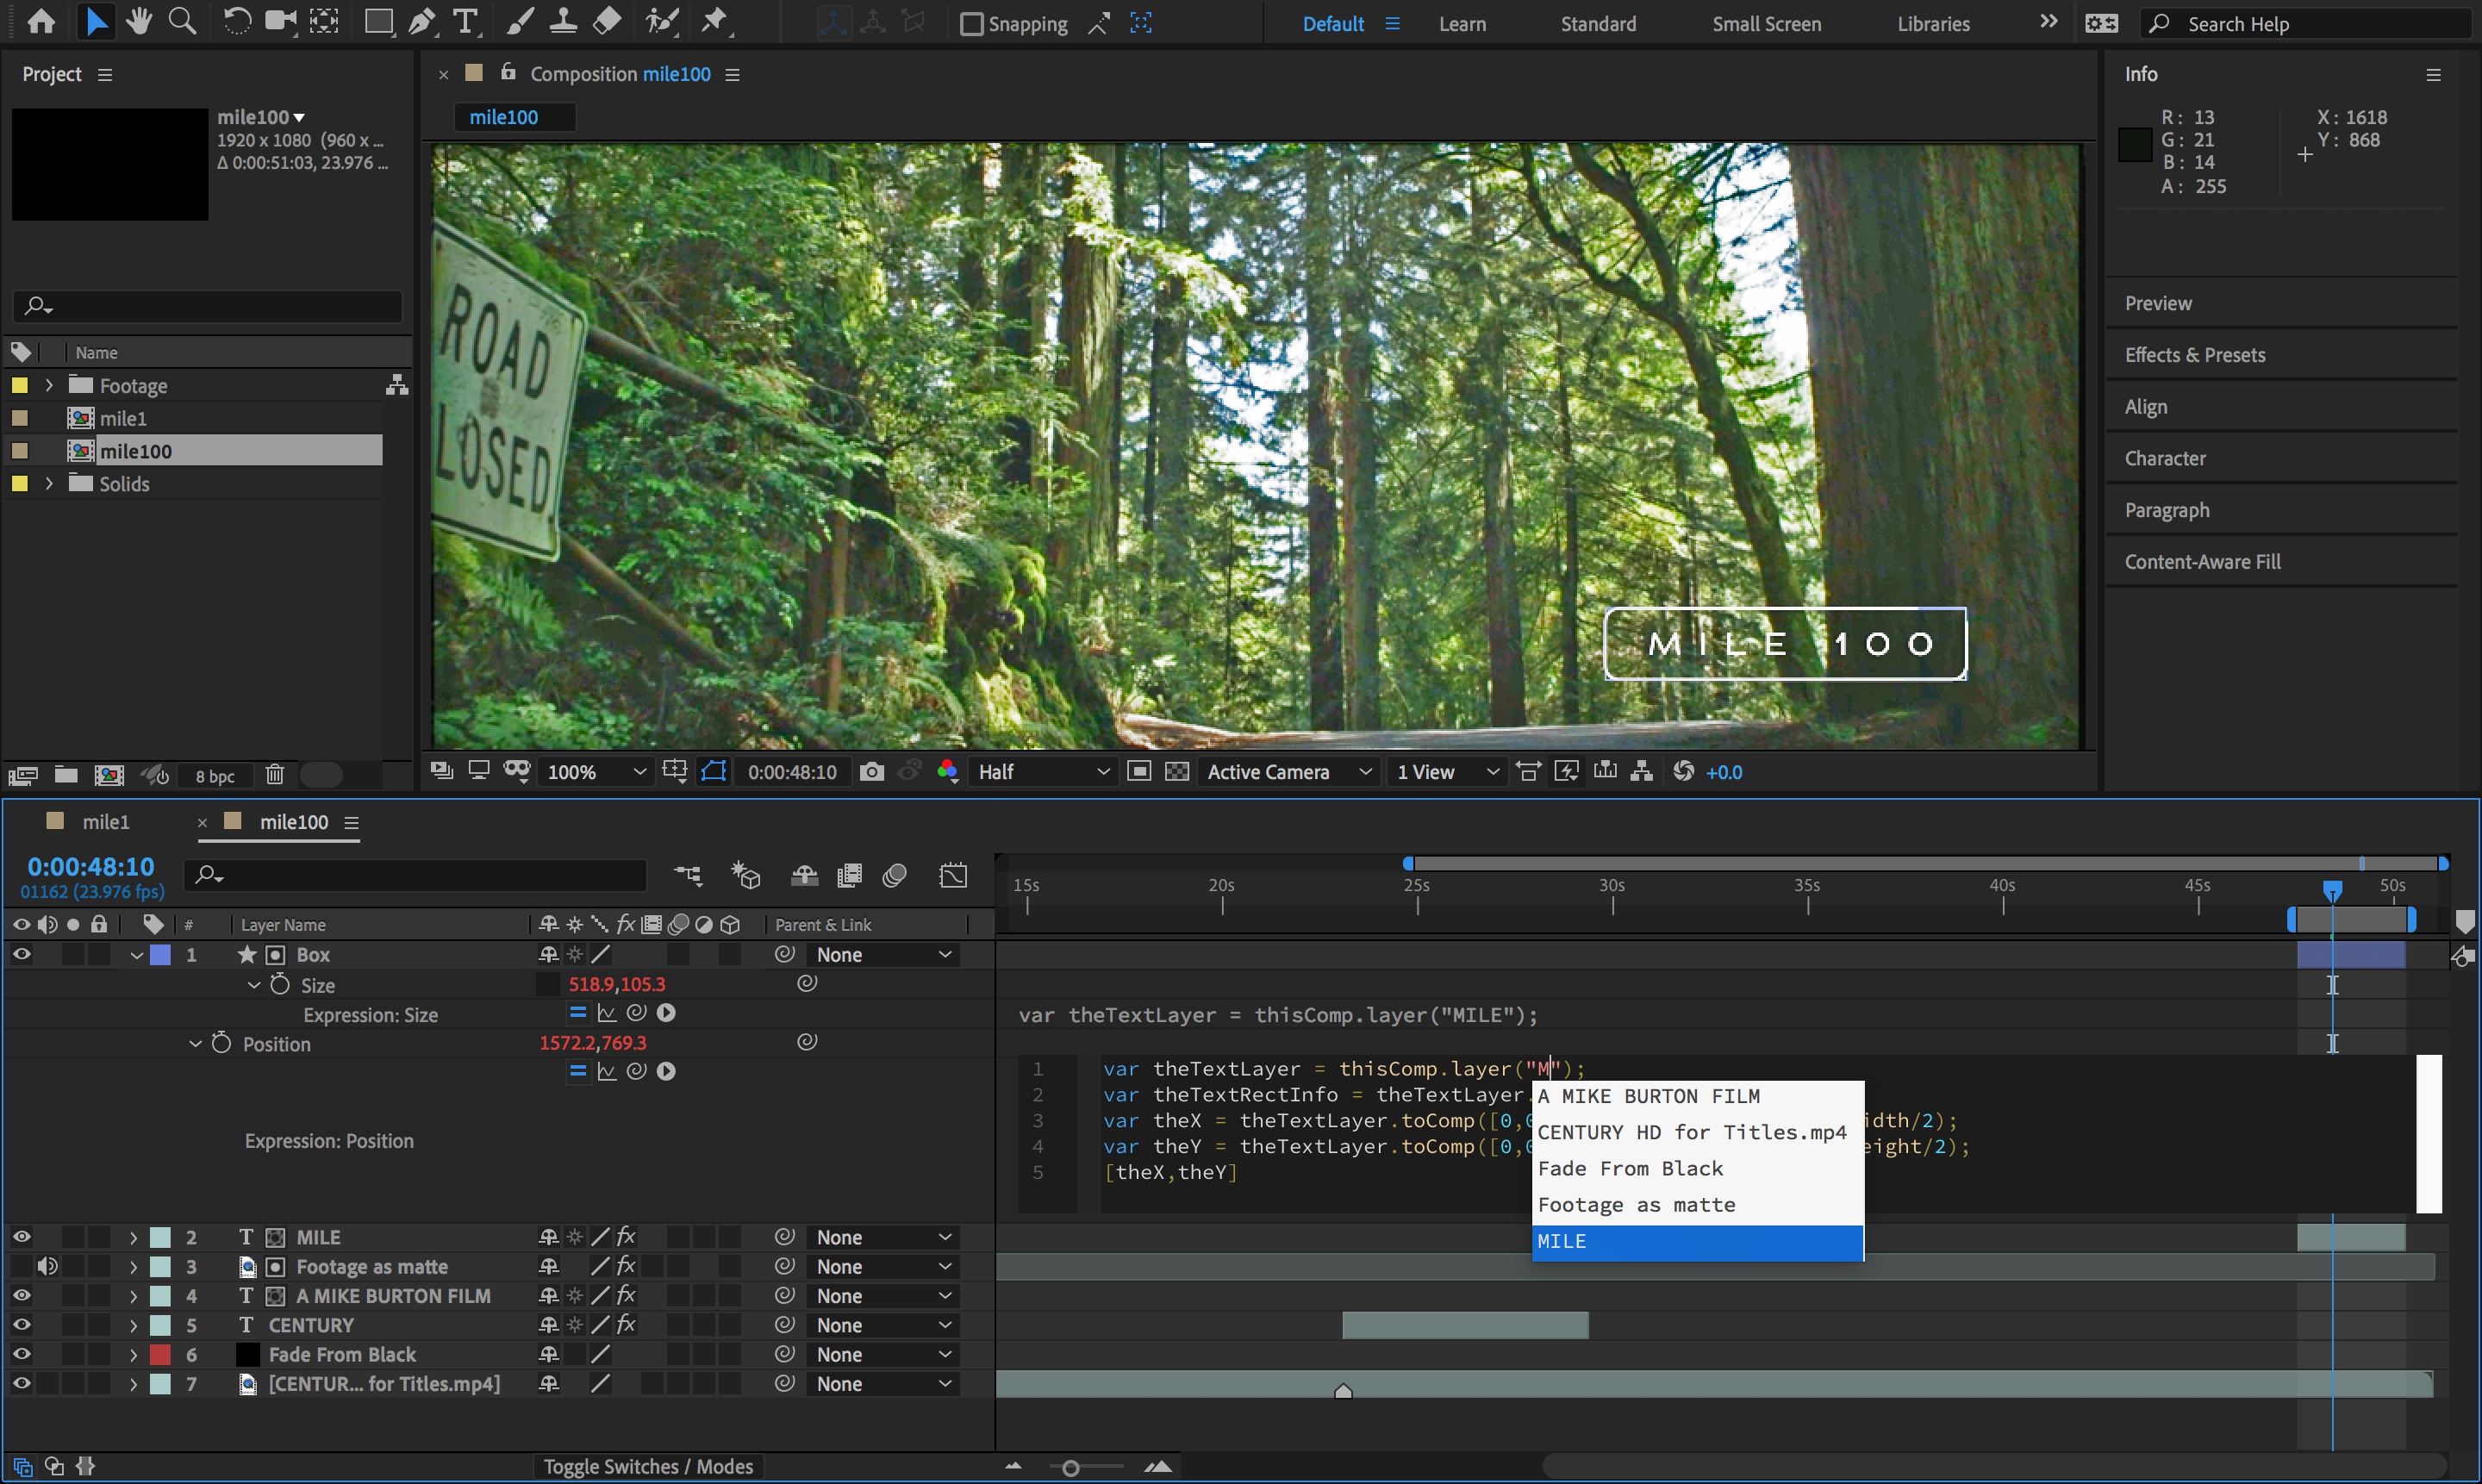Switch to the mile1 timeline tab
This screenshot has height=1484, width=2482.
click(105, 822)
